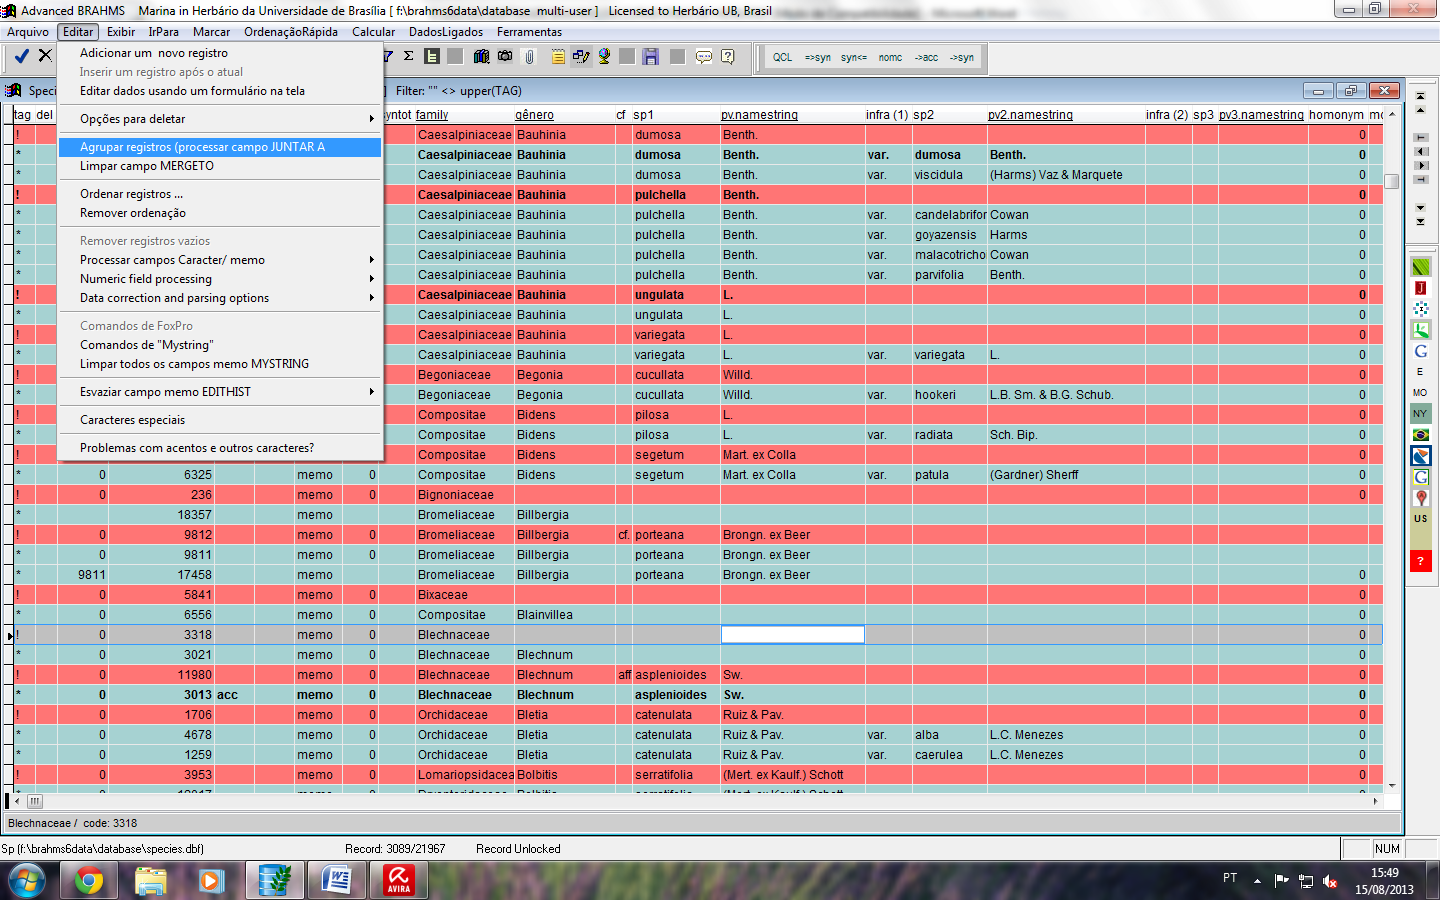
Task: Click the Google Maps pin sidebar icon
Action: (1420, 498)
